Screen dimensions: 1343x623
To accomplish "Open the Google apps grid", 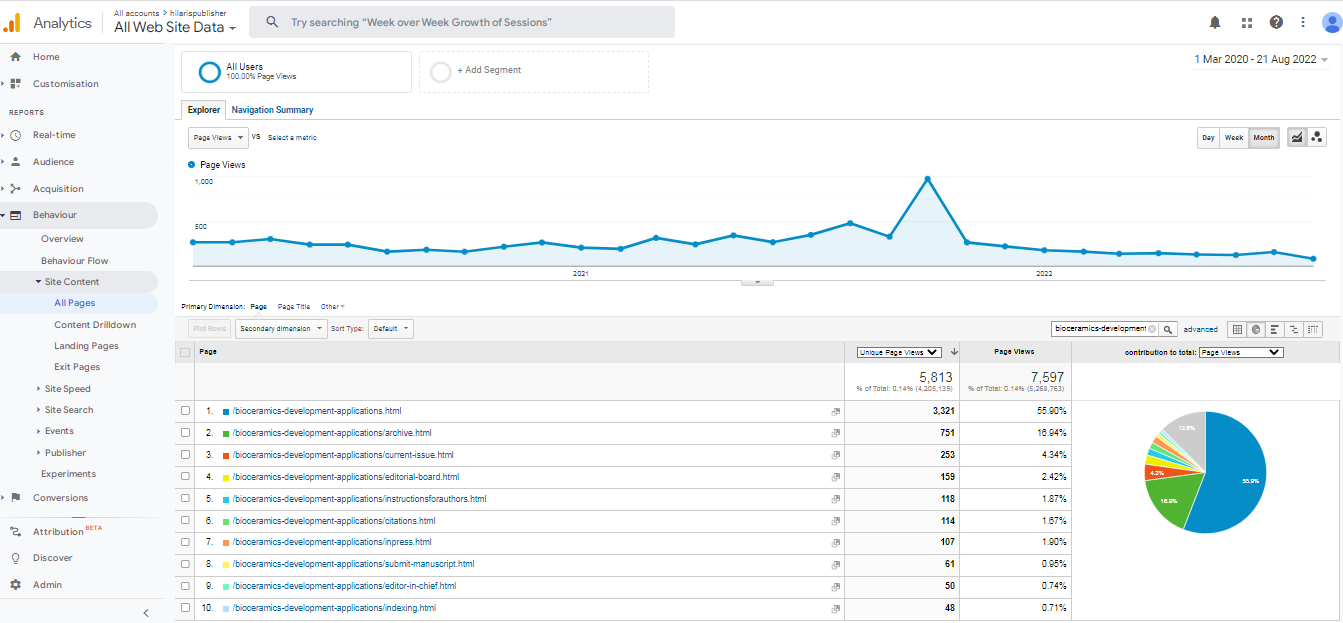I will coord(1246,22).
